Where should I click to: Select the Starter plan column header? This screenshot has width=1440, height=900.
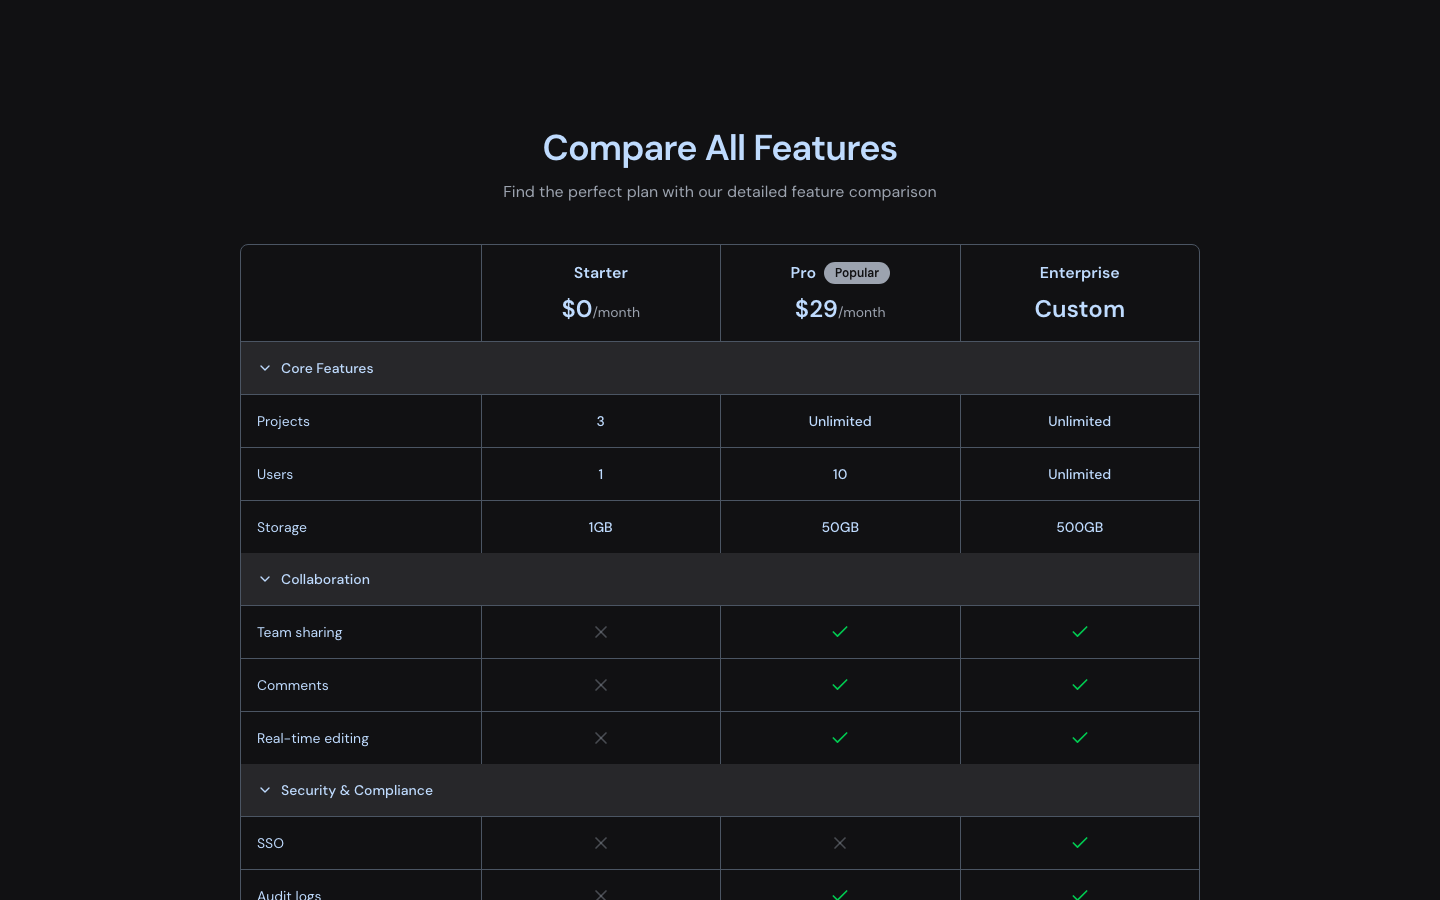pyautogui.click(x=600, y=273)
